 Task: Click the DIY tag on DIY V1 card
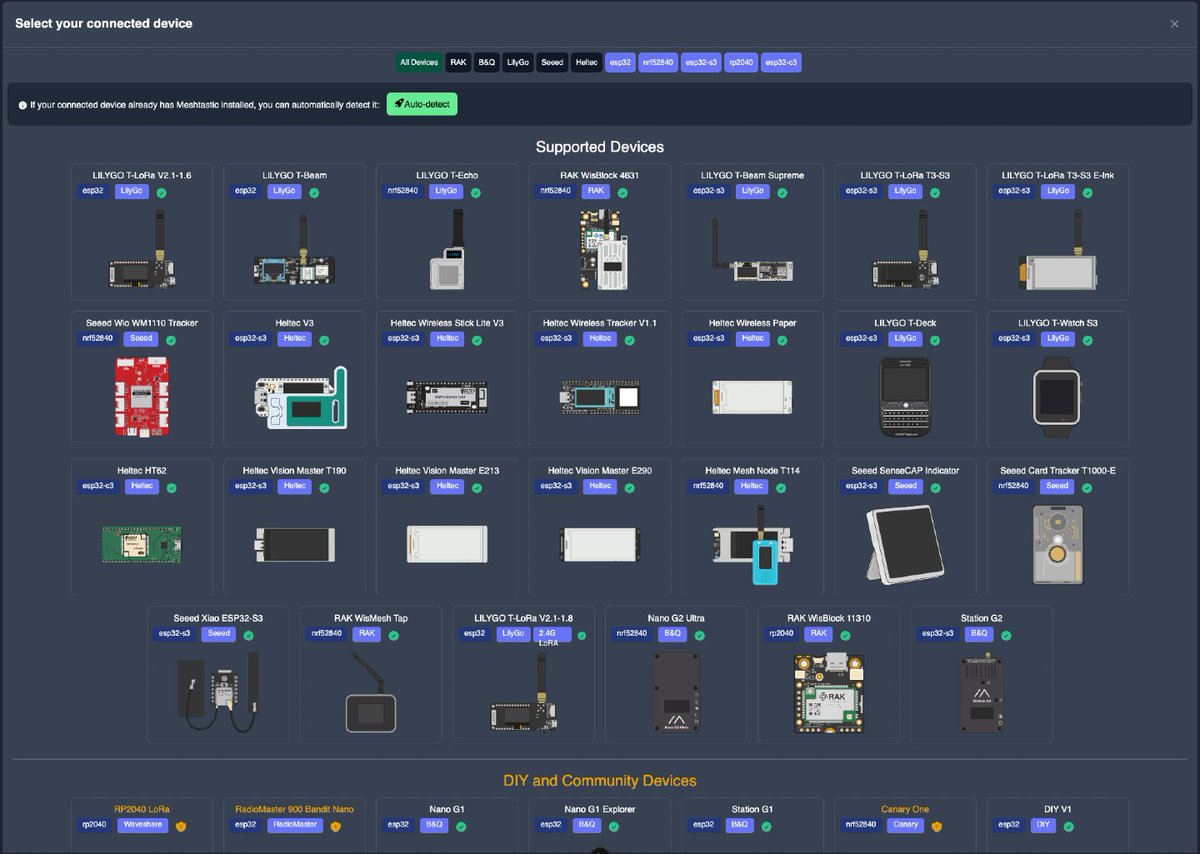point(1043,825)
